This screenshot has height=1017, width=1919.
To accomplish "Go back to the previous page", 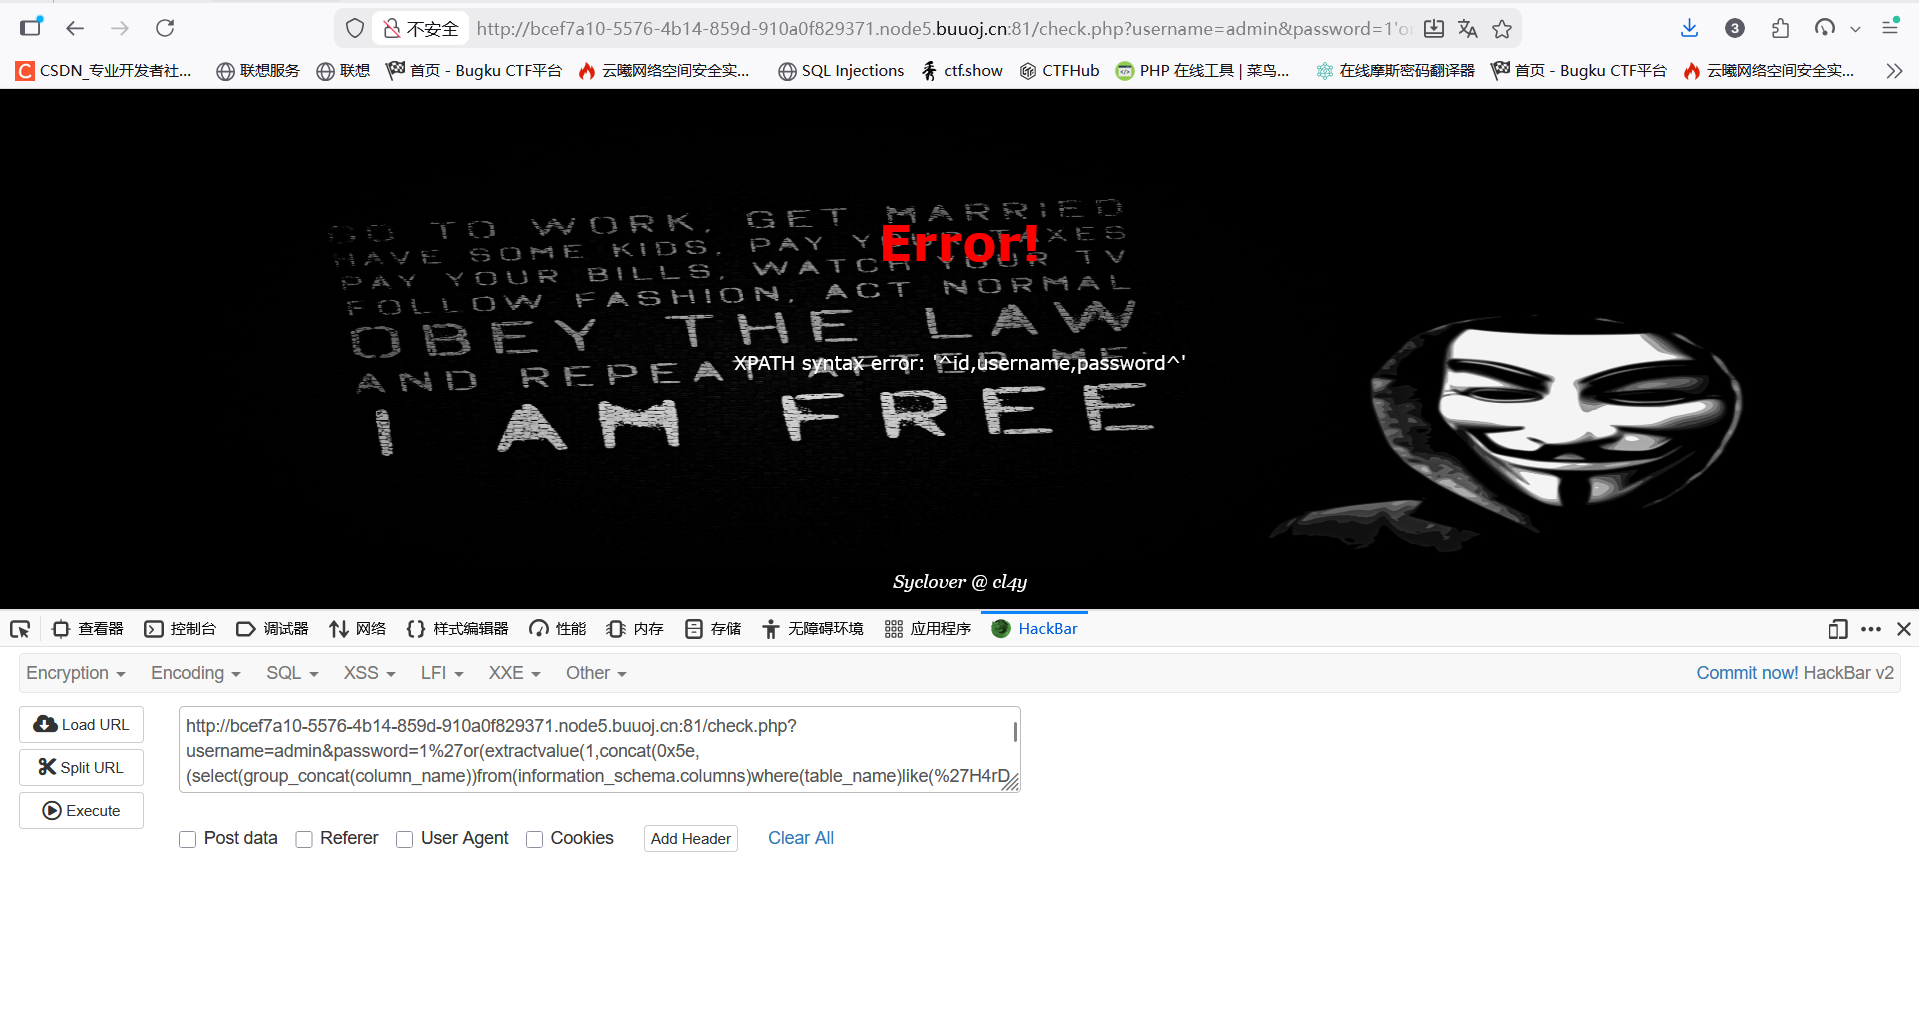I will coord(75,28).
